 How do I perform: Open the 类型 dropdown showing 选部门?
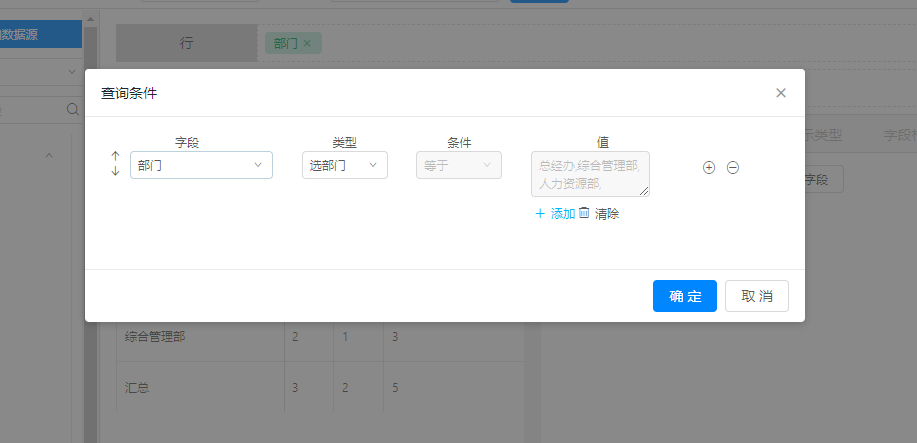point(344,165)
